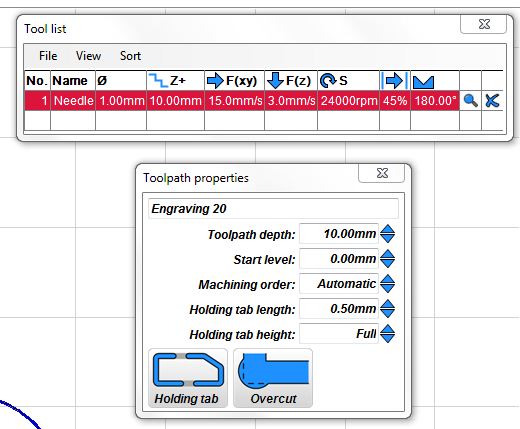Click the Toolpath depth value field

click(339, 234)
